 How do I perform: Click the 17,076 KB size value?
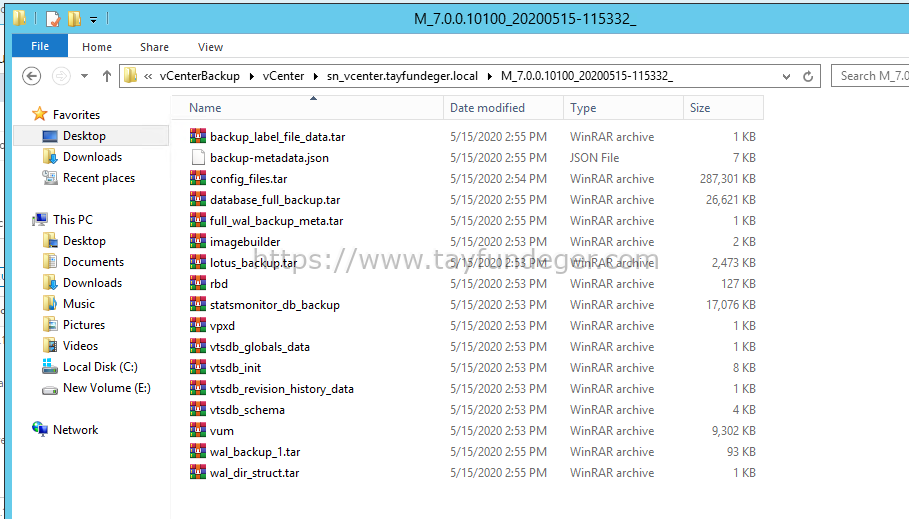point(730,304)
